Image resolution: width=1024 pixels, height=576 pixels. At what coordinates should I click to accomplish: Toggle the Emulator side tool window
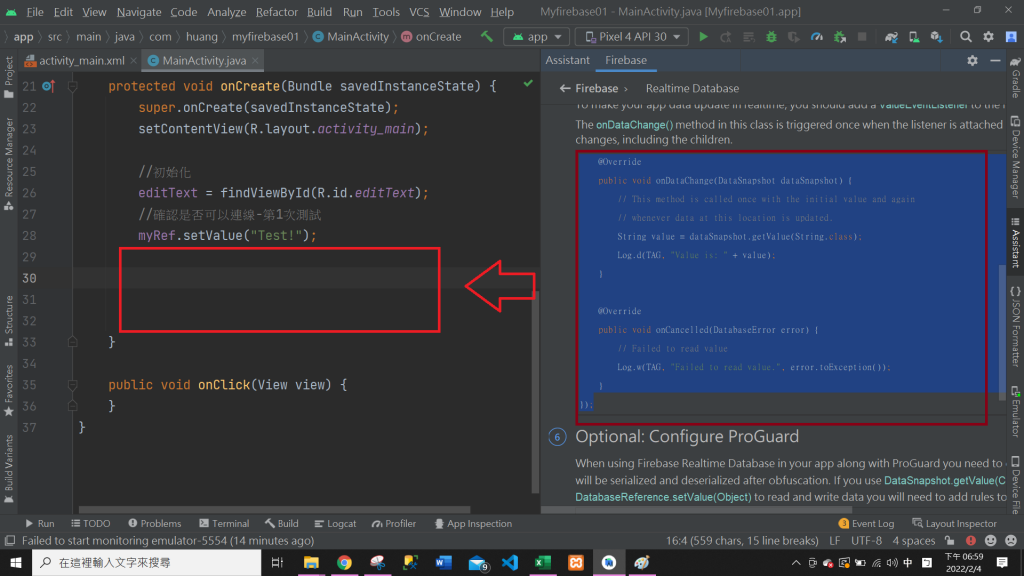tap(1016, 411)
